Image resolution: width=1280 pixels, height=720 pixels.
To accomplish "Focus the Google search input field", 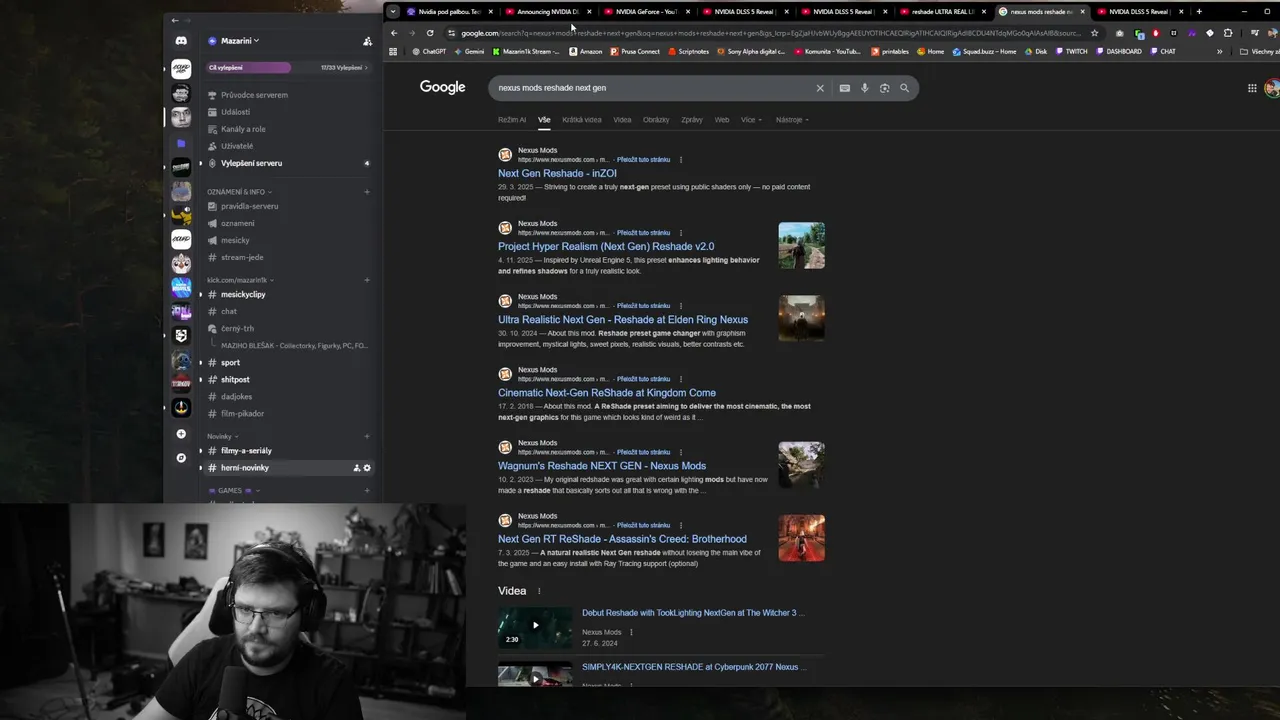I will click(x=650, y=88).
